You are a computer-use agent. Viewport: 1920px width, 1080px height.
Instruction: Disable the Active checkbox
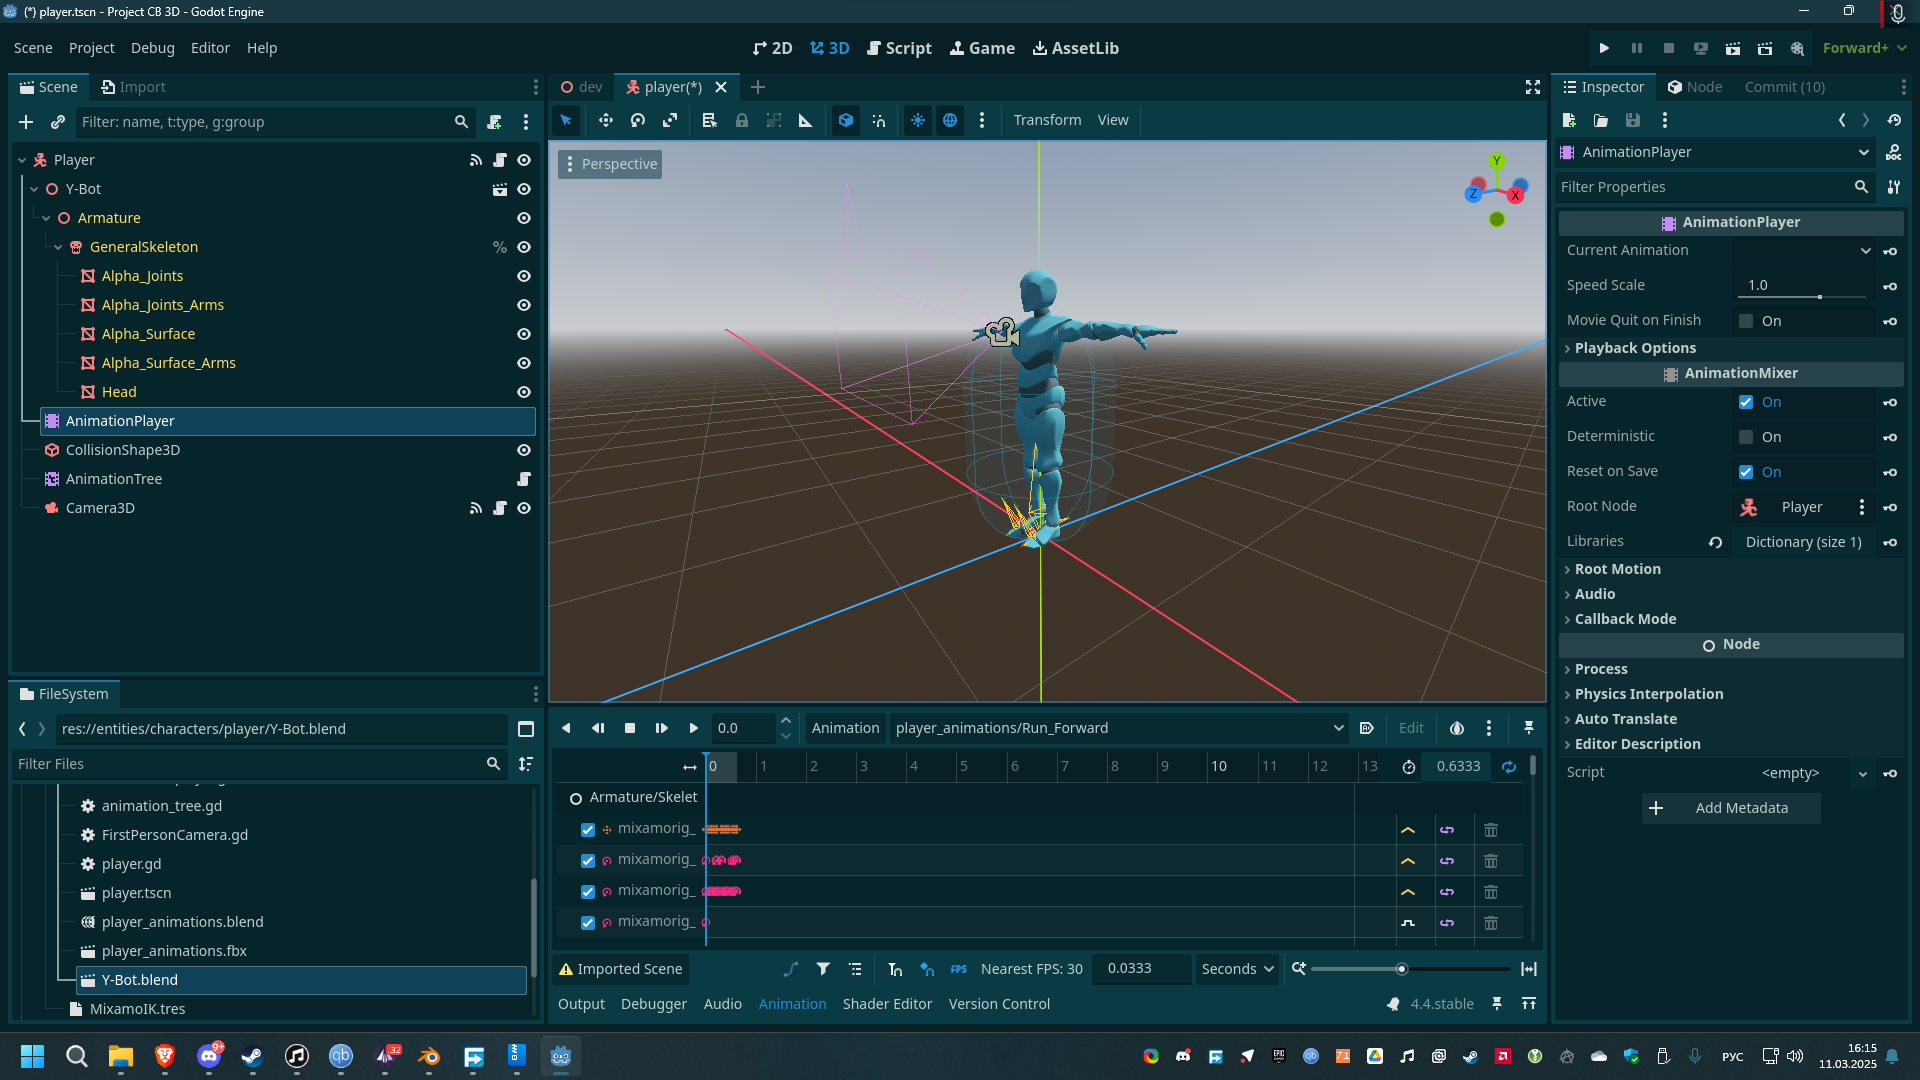[1746, 402]
